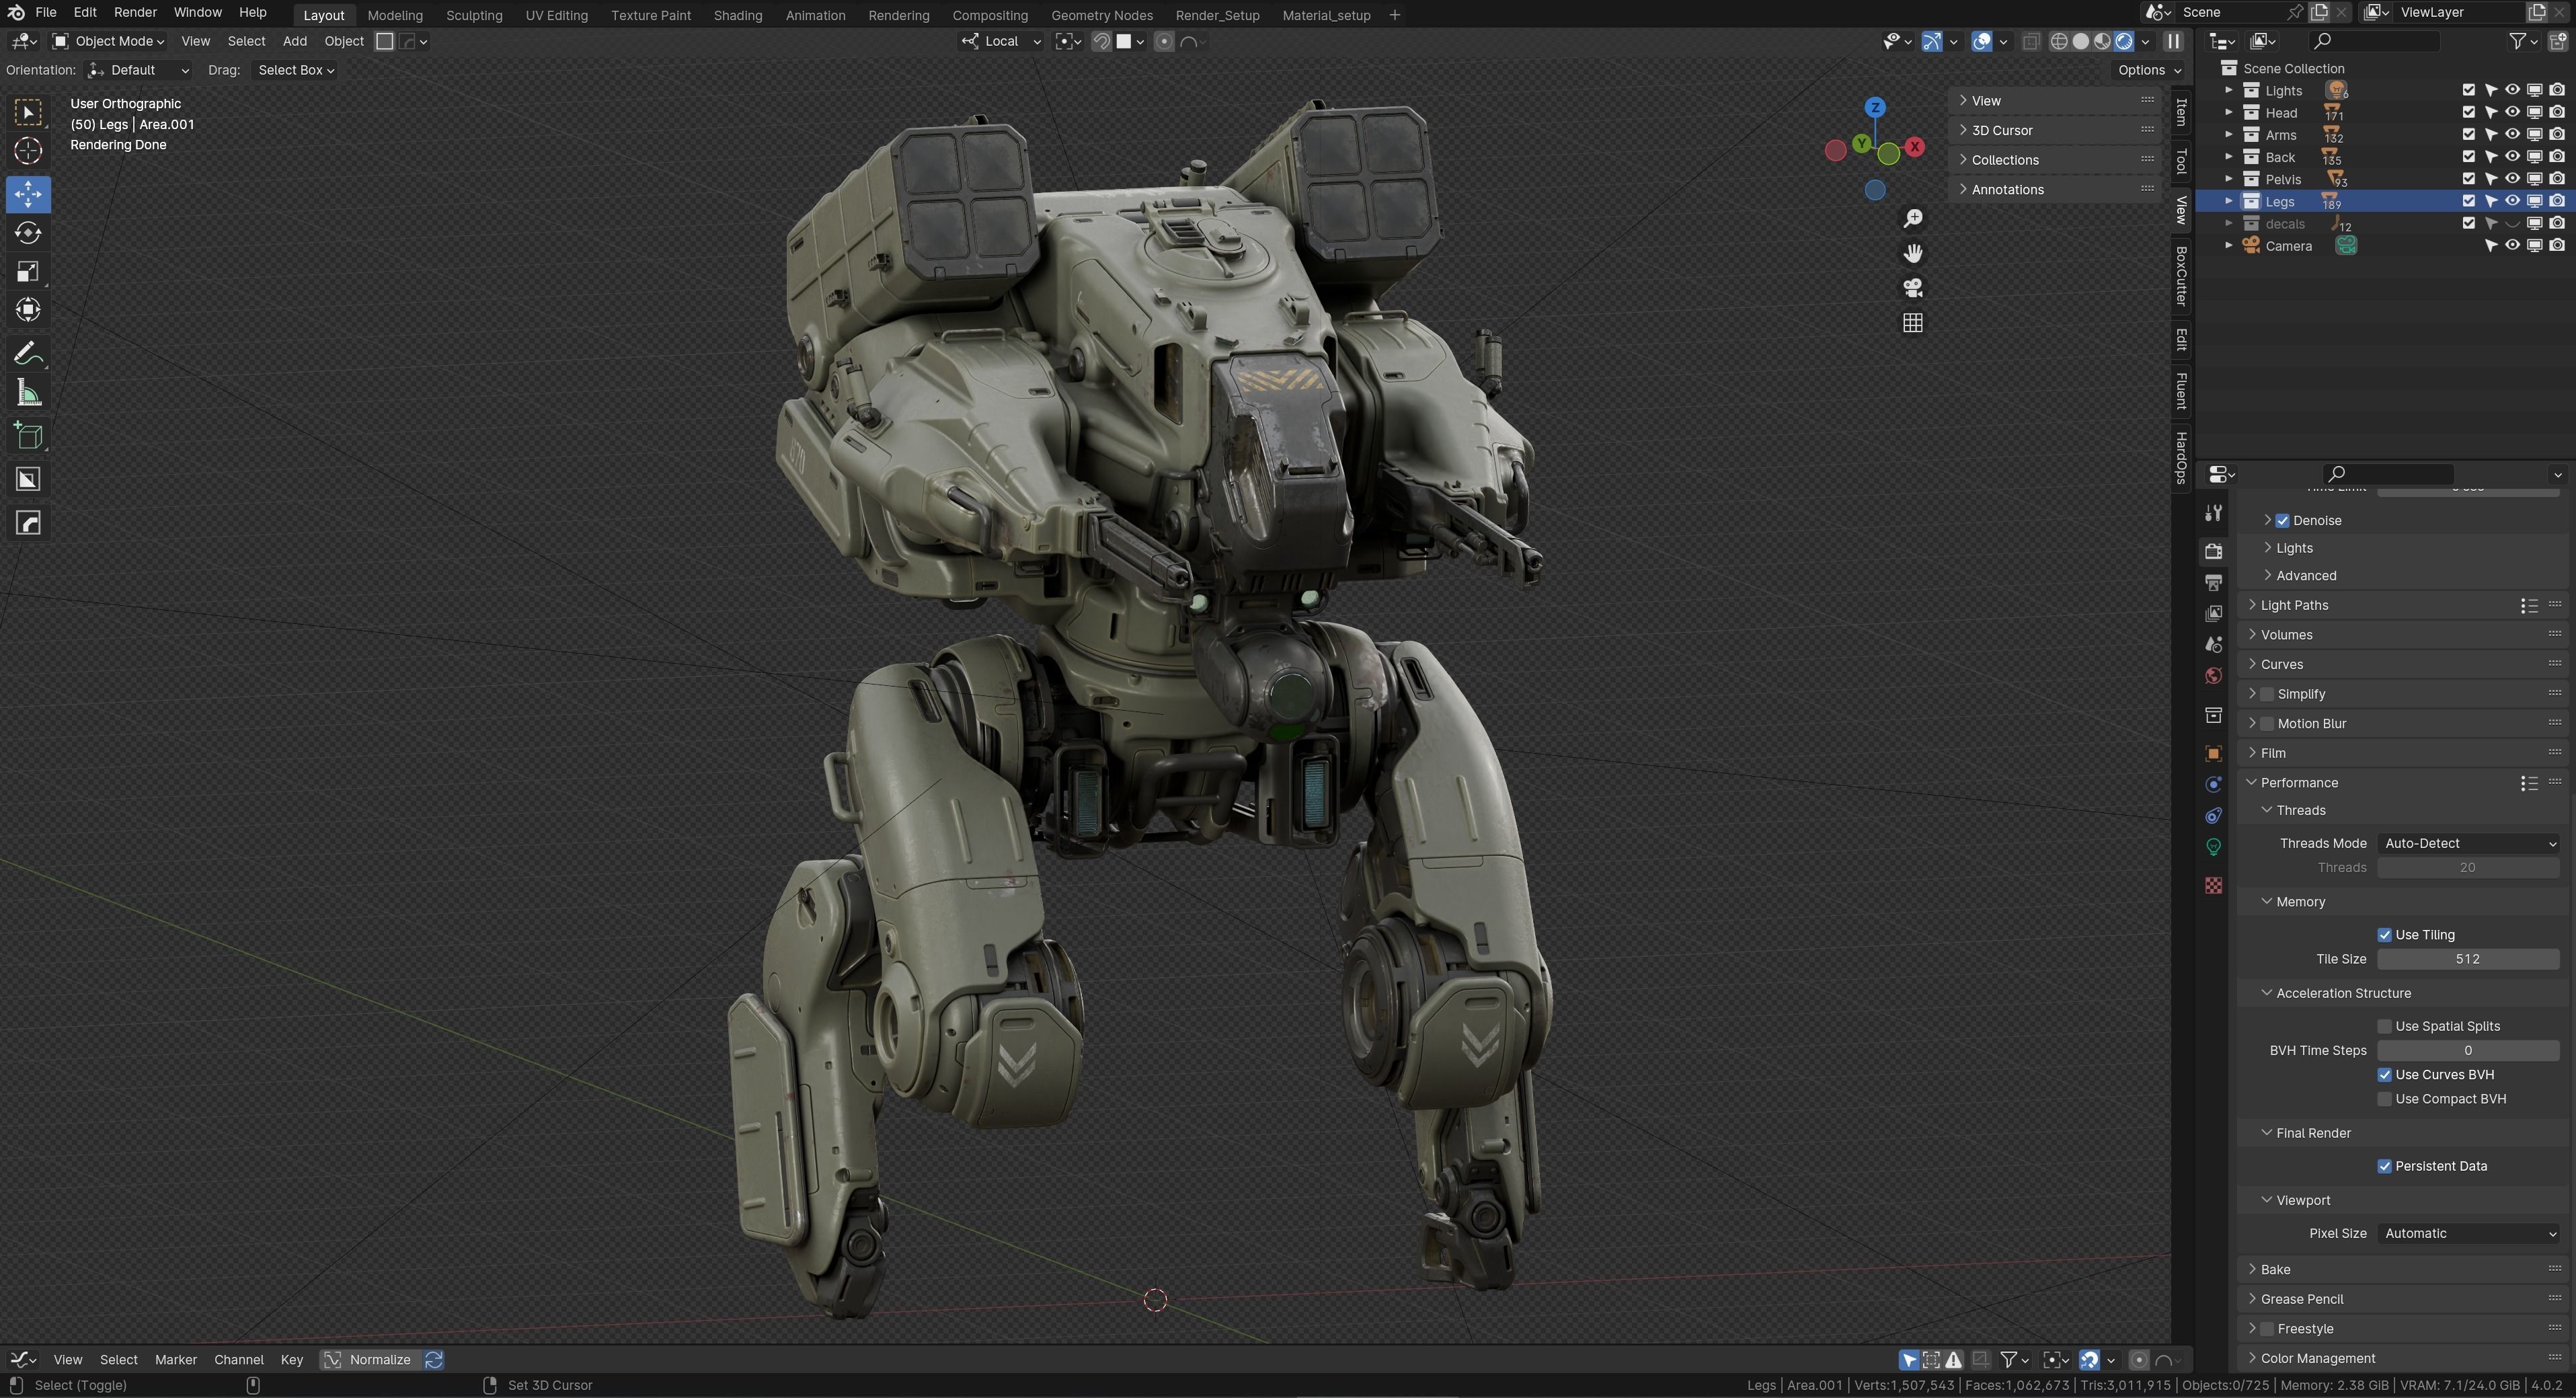The width and height of the screenshot is (2576, 1398).
Task: Switch to wireframe viewport shading
Action: tap(2059, 42)
